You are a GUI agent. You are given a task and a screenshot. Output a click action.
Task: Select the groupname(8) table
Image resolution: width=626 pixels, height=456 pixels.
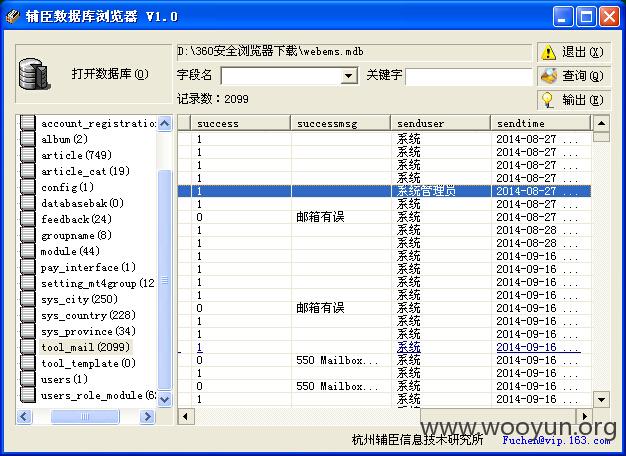[76, 235]
